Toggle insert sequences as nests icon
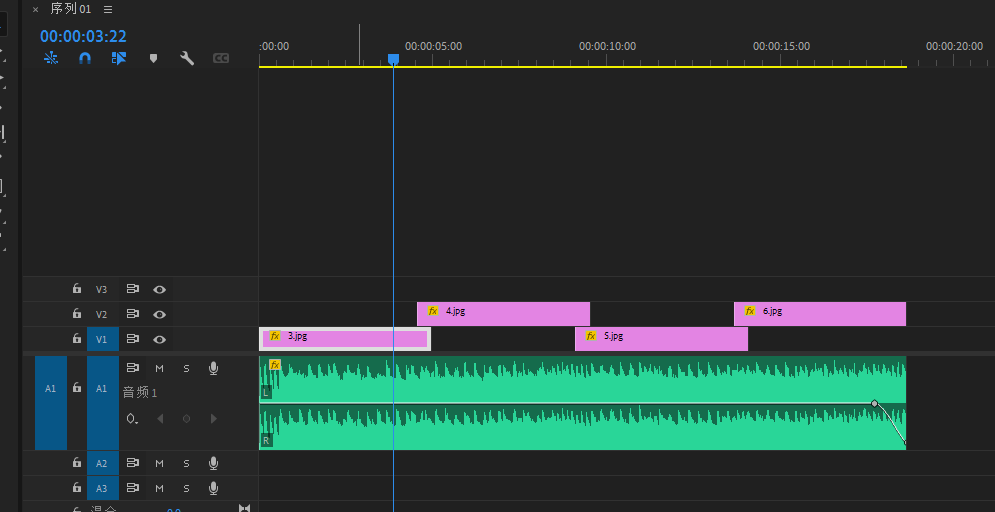The image size is (995, 512). point(51,59)
